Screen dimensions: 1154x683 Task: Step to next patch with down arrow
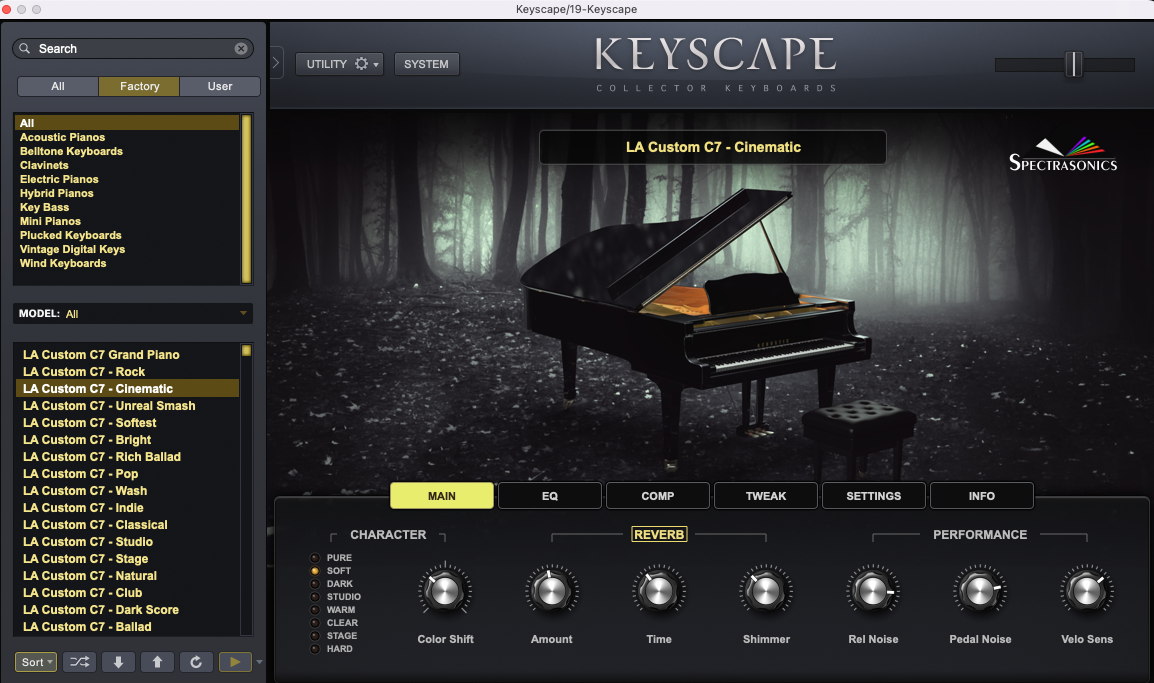click(118, 662)
